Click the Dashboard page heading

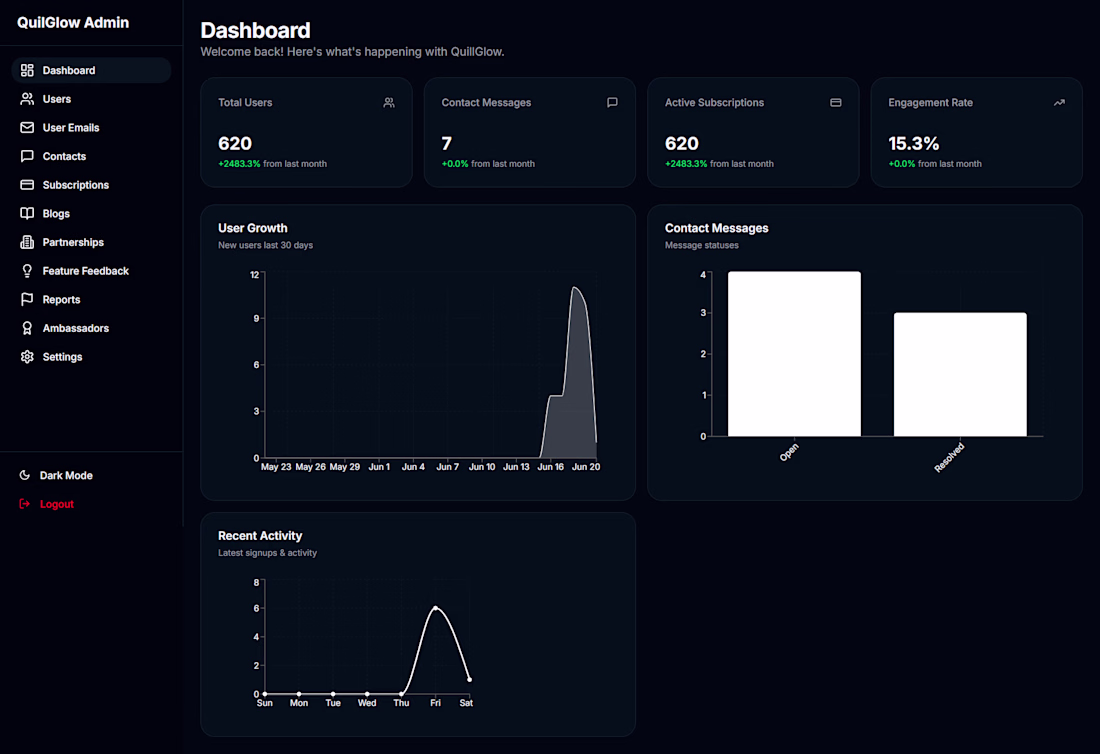(255, 30)
